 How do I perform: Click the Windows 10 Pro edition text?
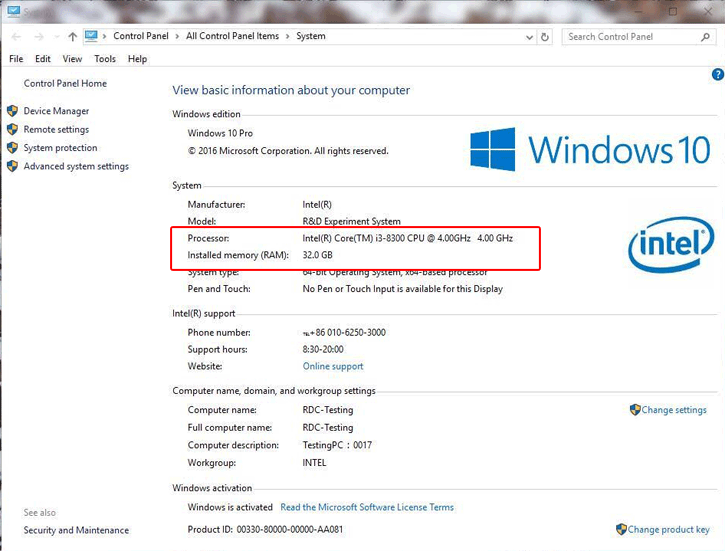point(220,133)
